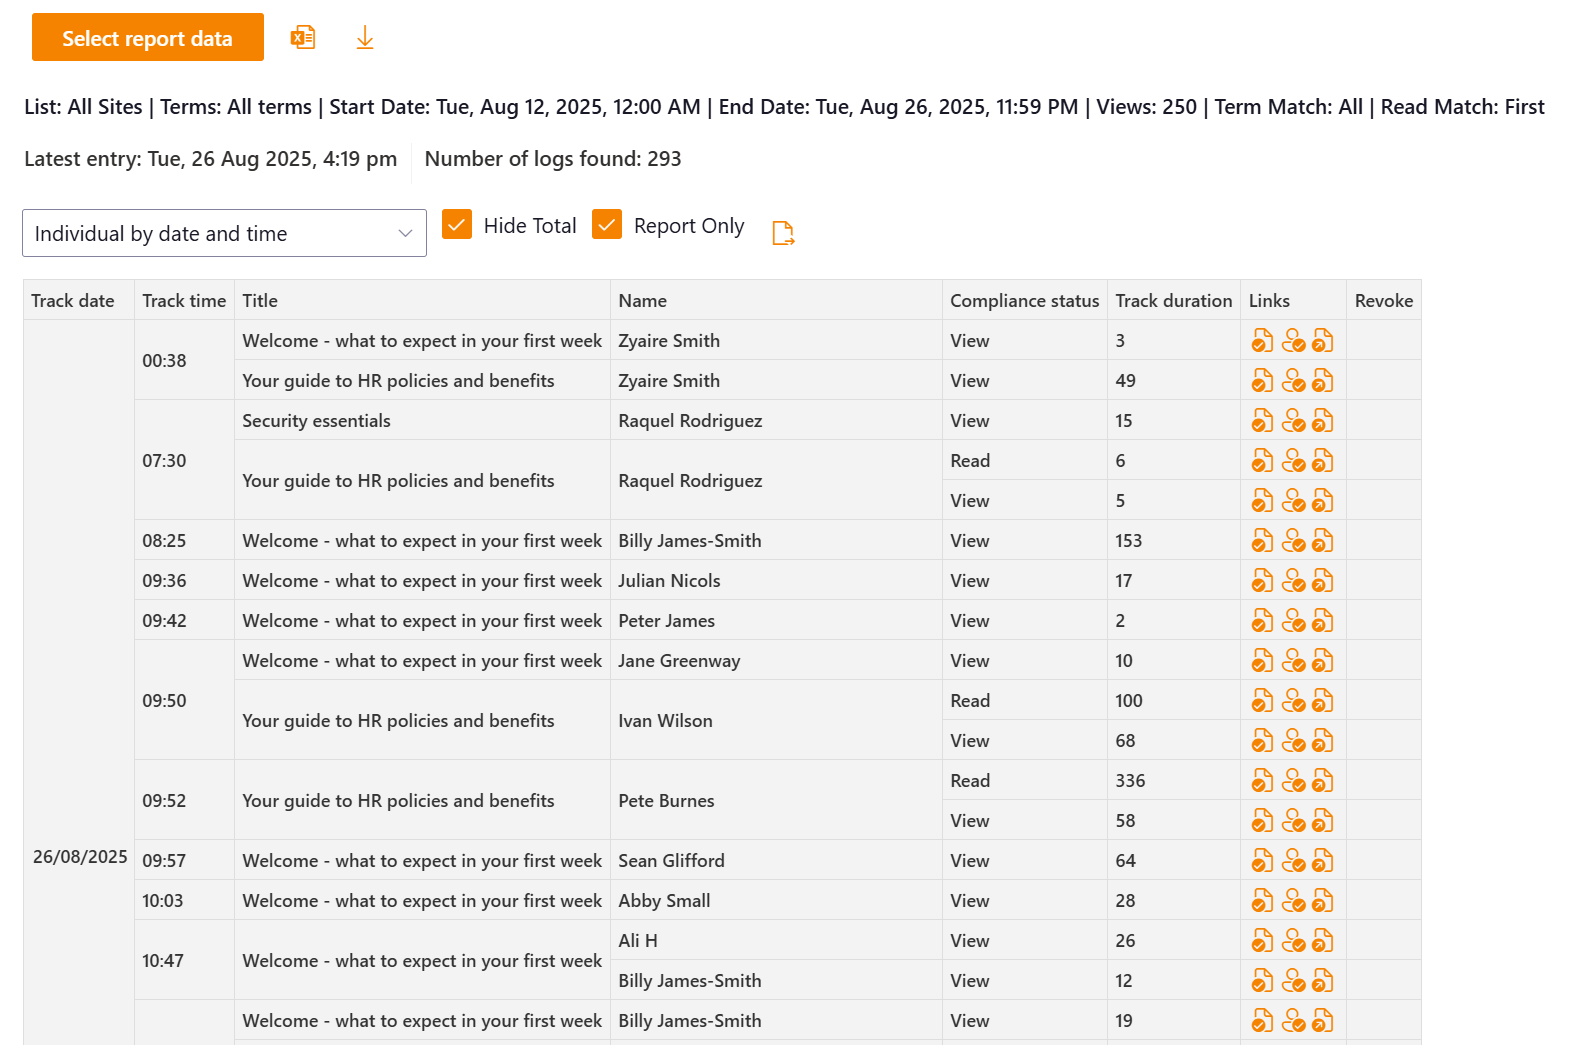The image size is (1579, 1045).
Task: Download the report using the arrow icon
Action: pos(365,38)
